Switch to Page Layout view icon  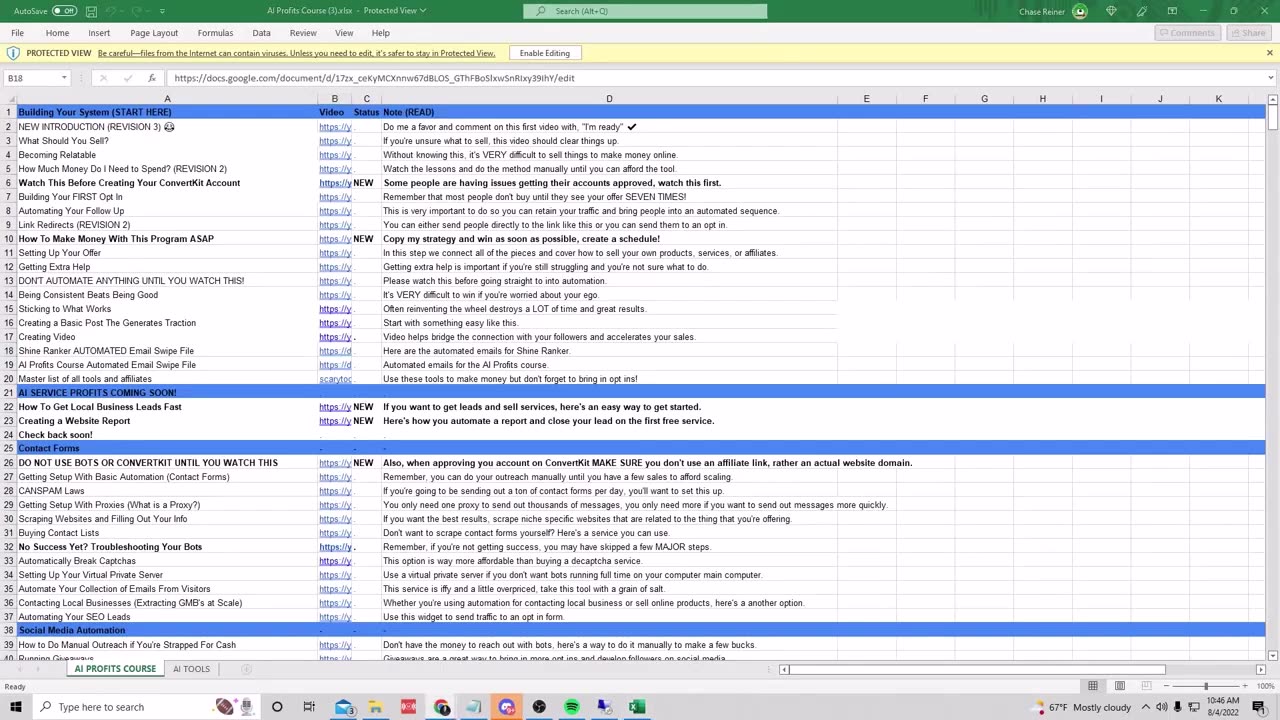pos(1120,686)
